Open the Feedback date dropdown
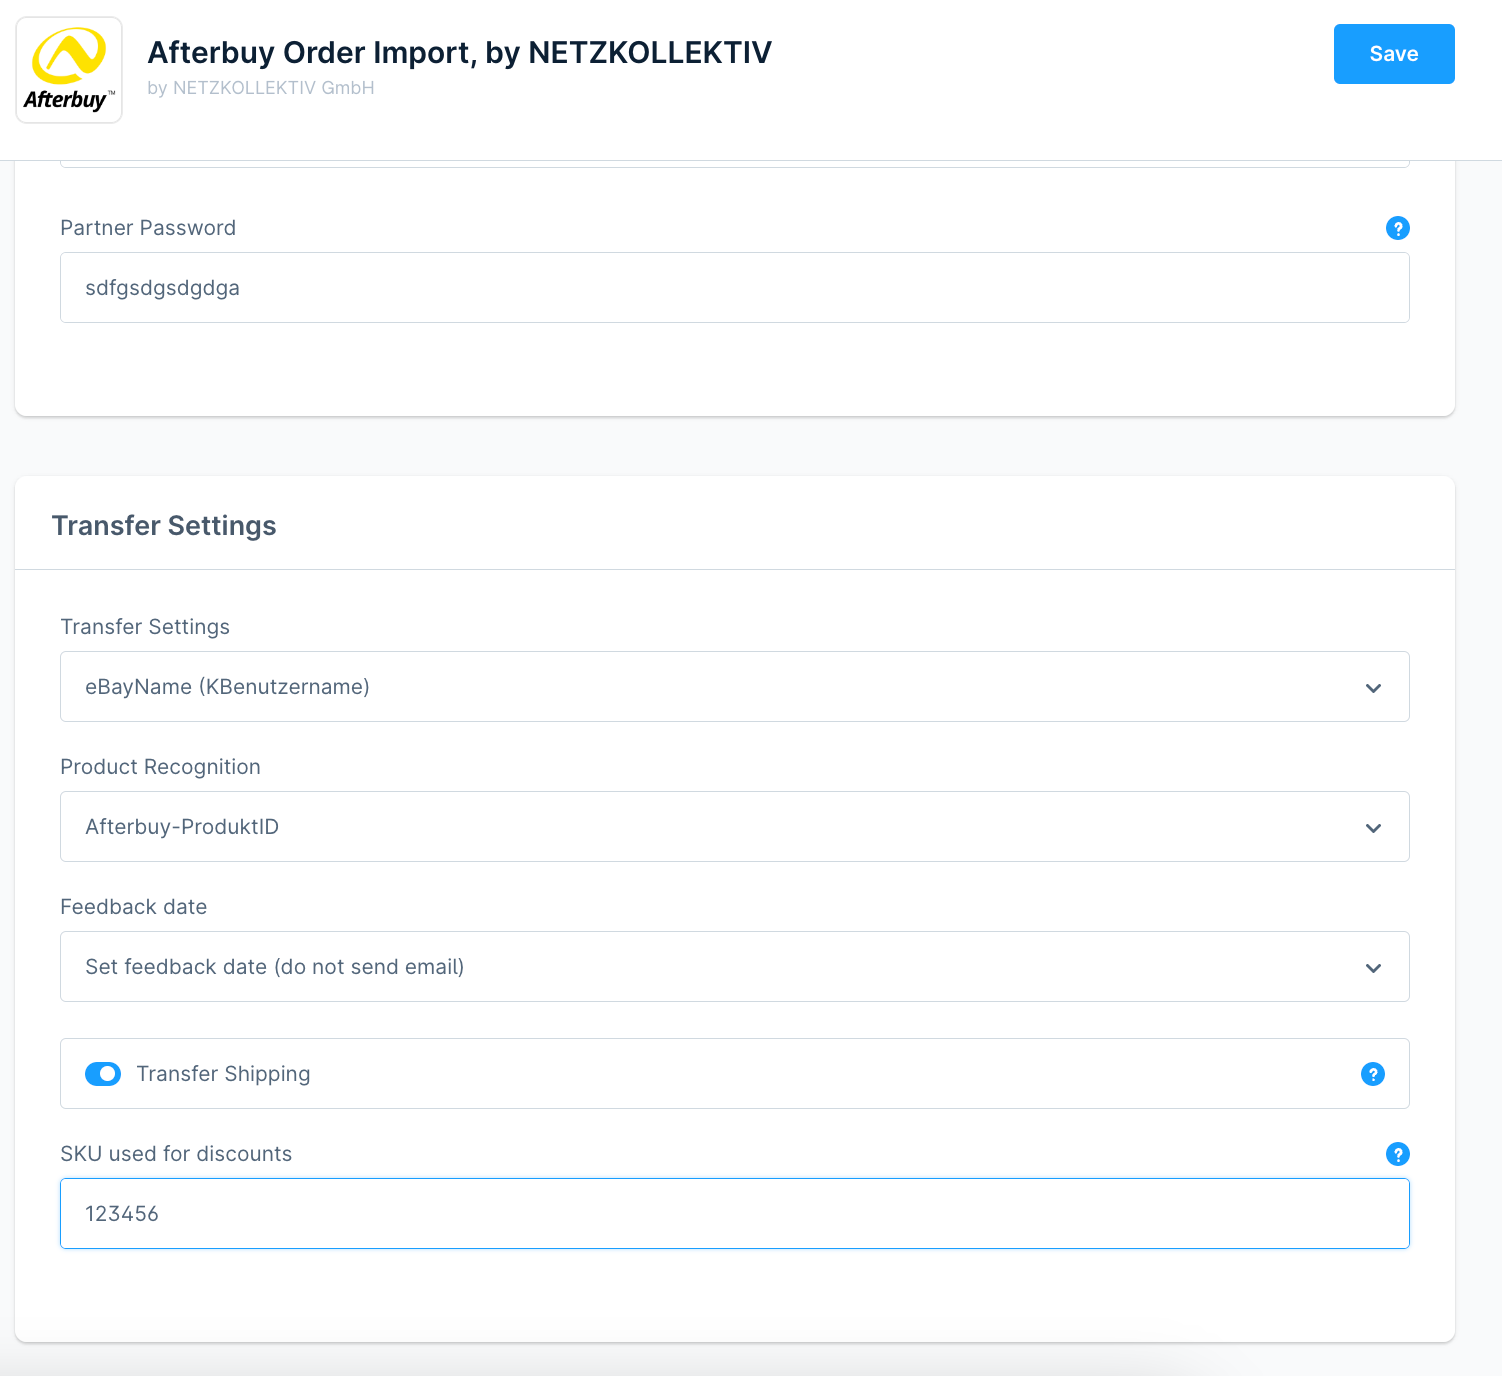The image size is (1502, 1376). (x=735, y=967)
